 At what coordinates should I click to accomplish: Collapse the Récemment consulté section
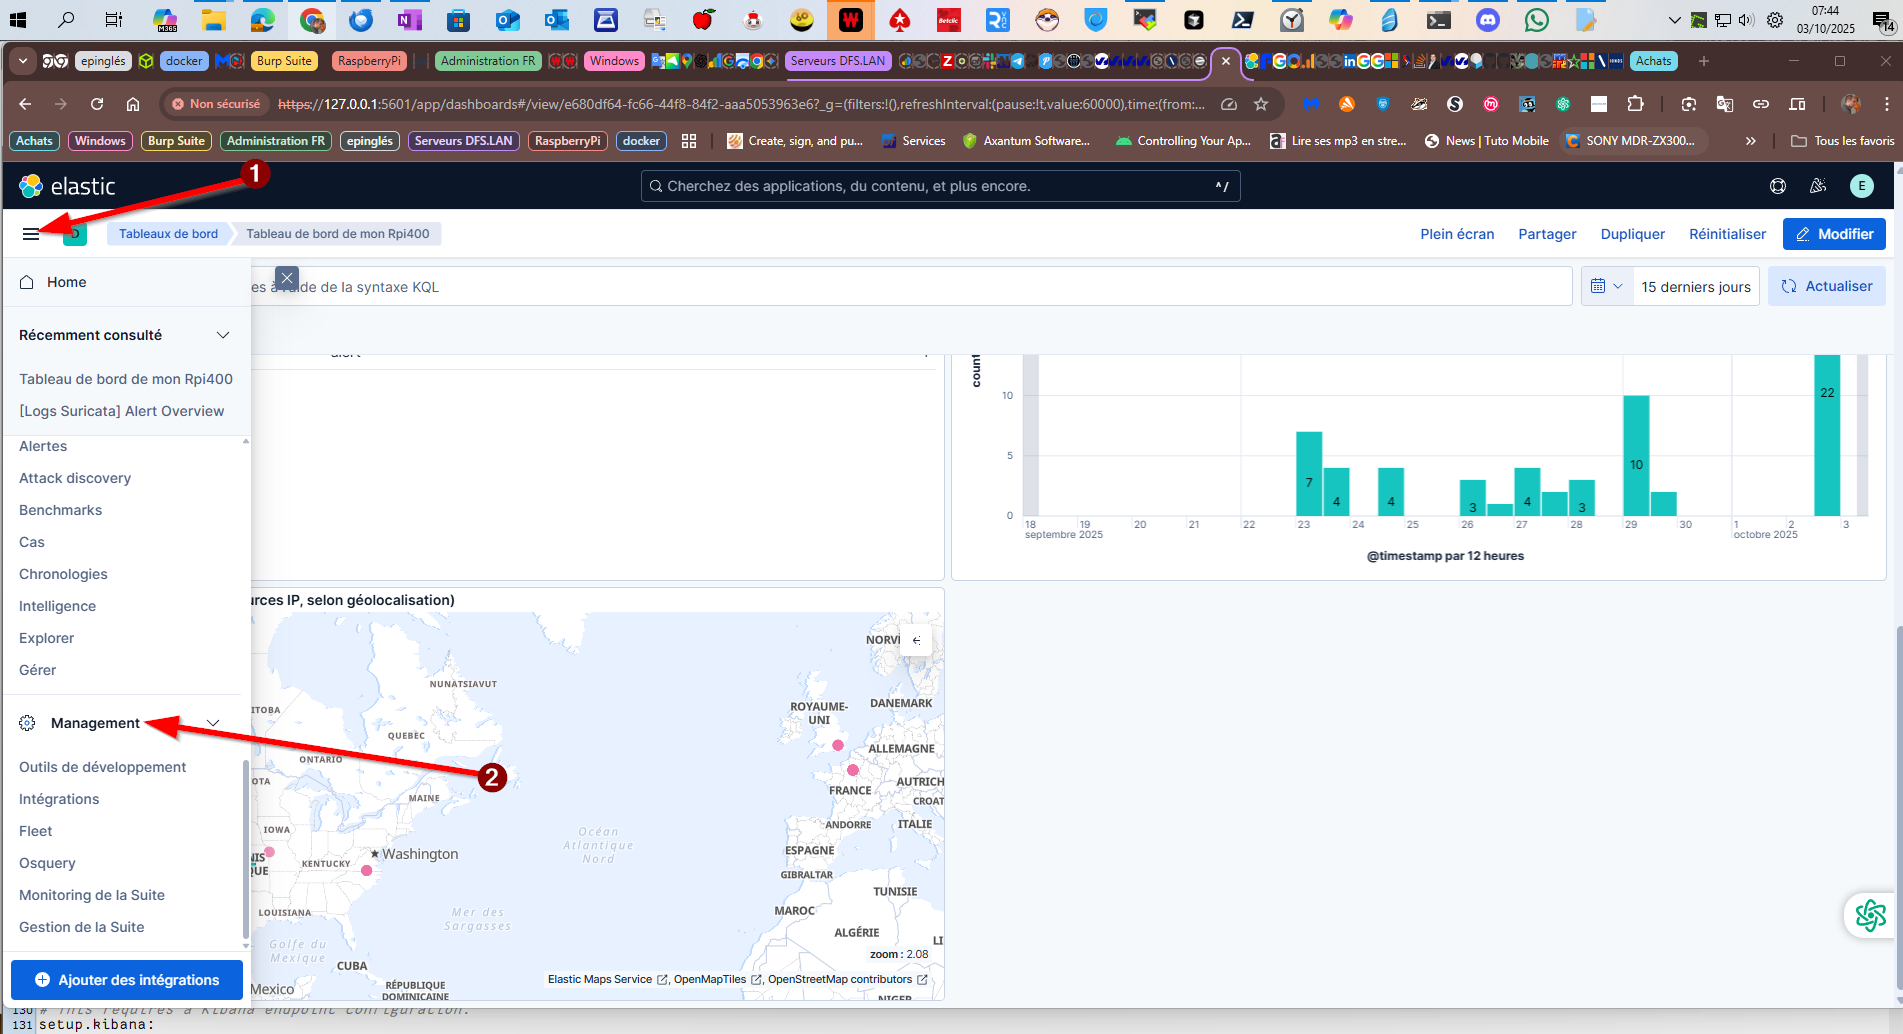(x=223, y=335)
